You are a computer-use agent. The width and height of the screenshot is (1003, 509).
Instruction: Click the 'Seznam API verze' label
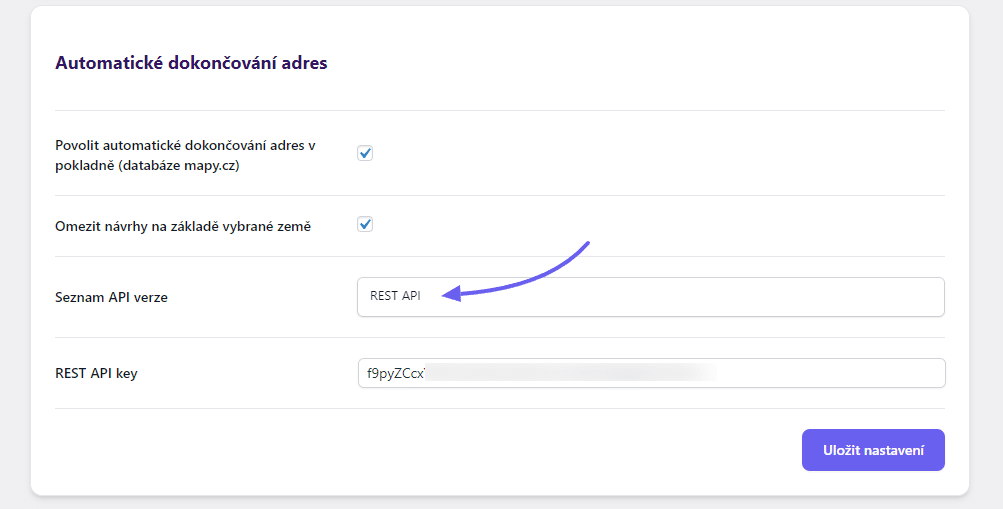(111, 297)
